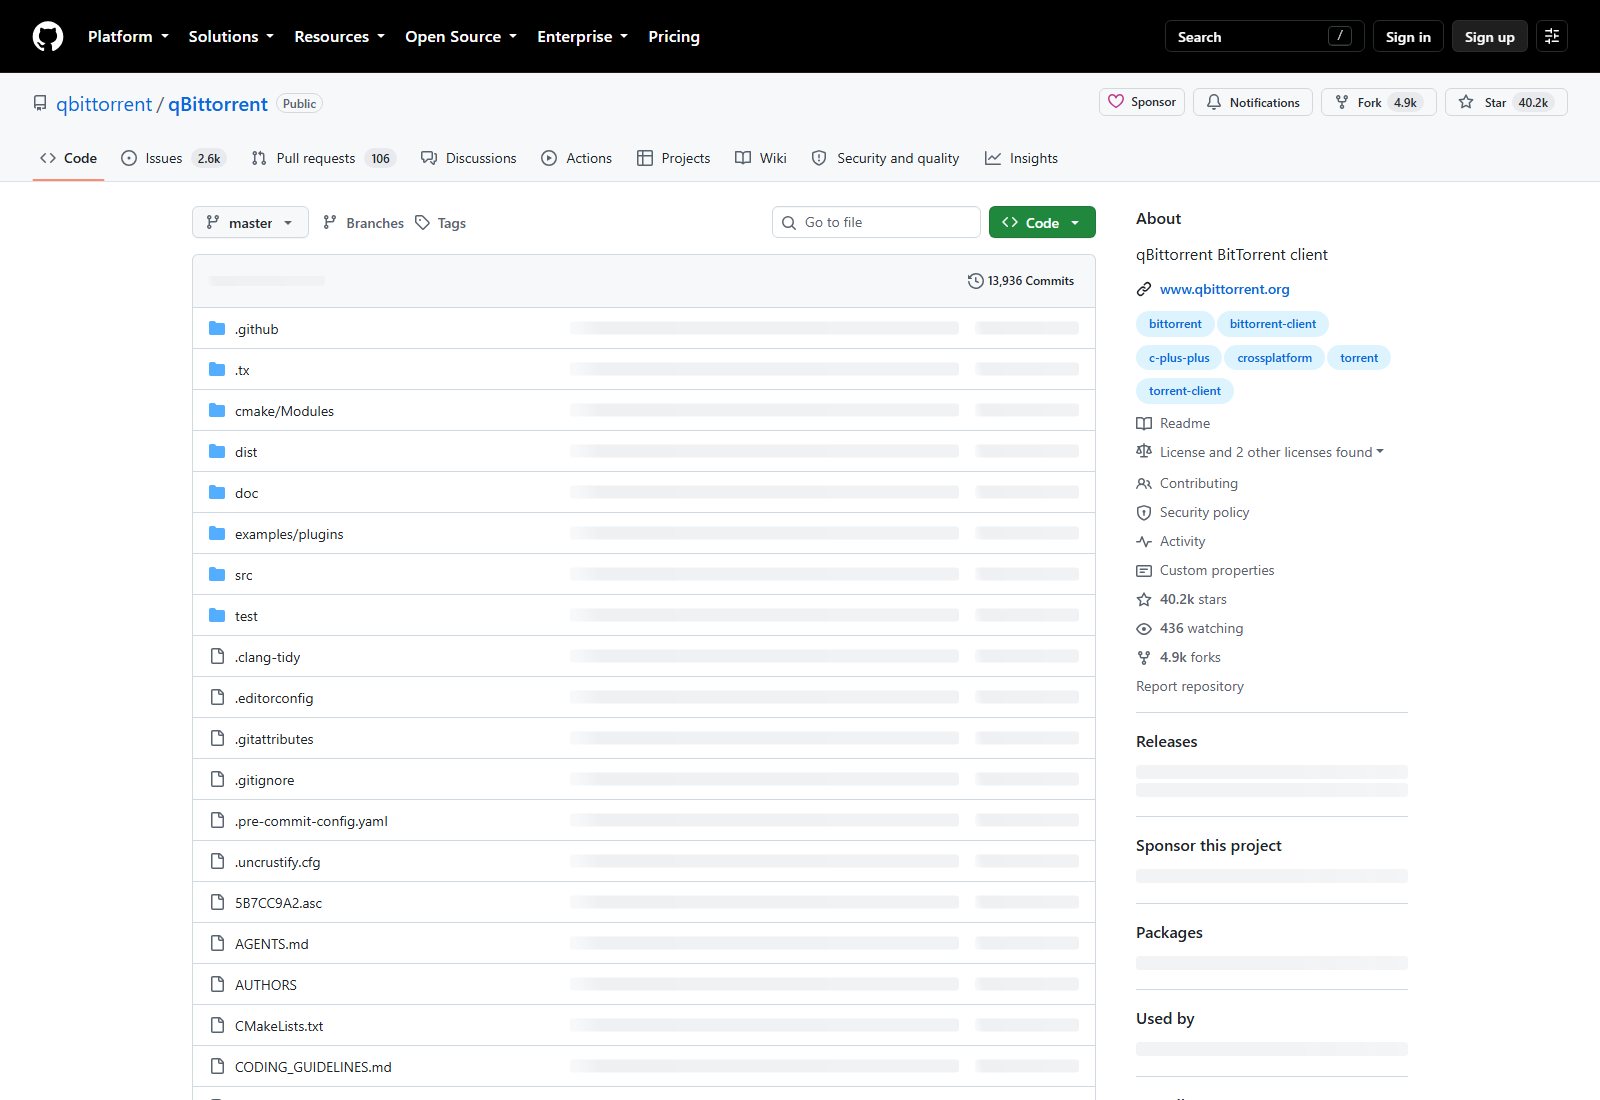Open the CODING_GUIDELINES.md file
This screenshot has width=1600, height=1100.
tap(313, 1067)
